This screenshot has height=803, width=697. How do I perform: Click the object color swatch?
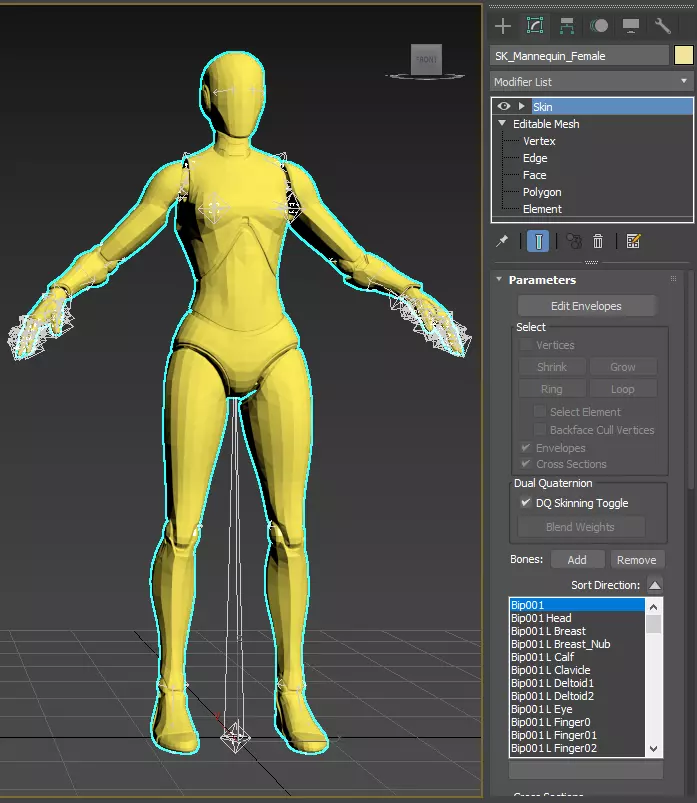tap(684, 55)
